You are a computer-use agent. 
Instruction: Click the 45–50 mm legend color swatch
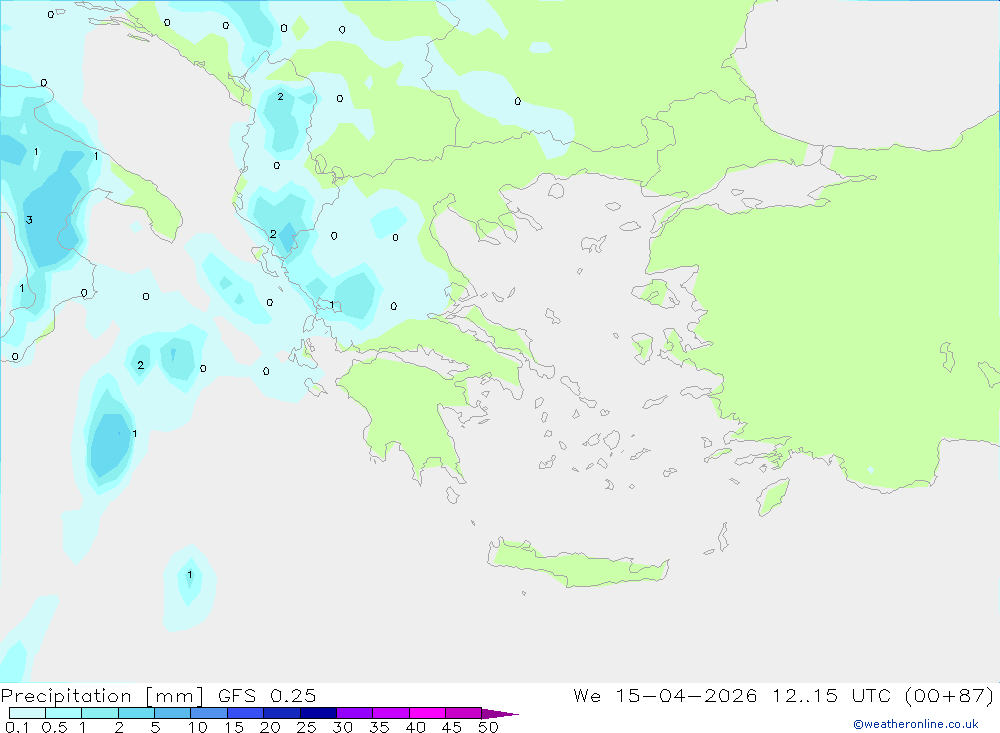tap(463, 713)
